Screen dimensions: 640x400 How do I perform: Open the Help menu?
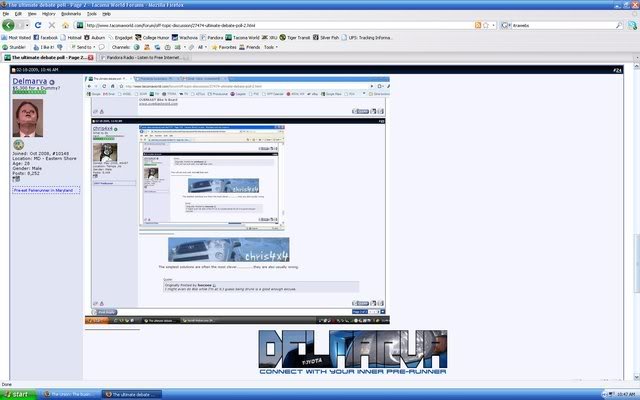[x=107, y=14]
